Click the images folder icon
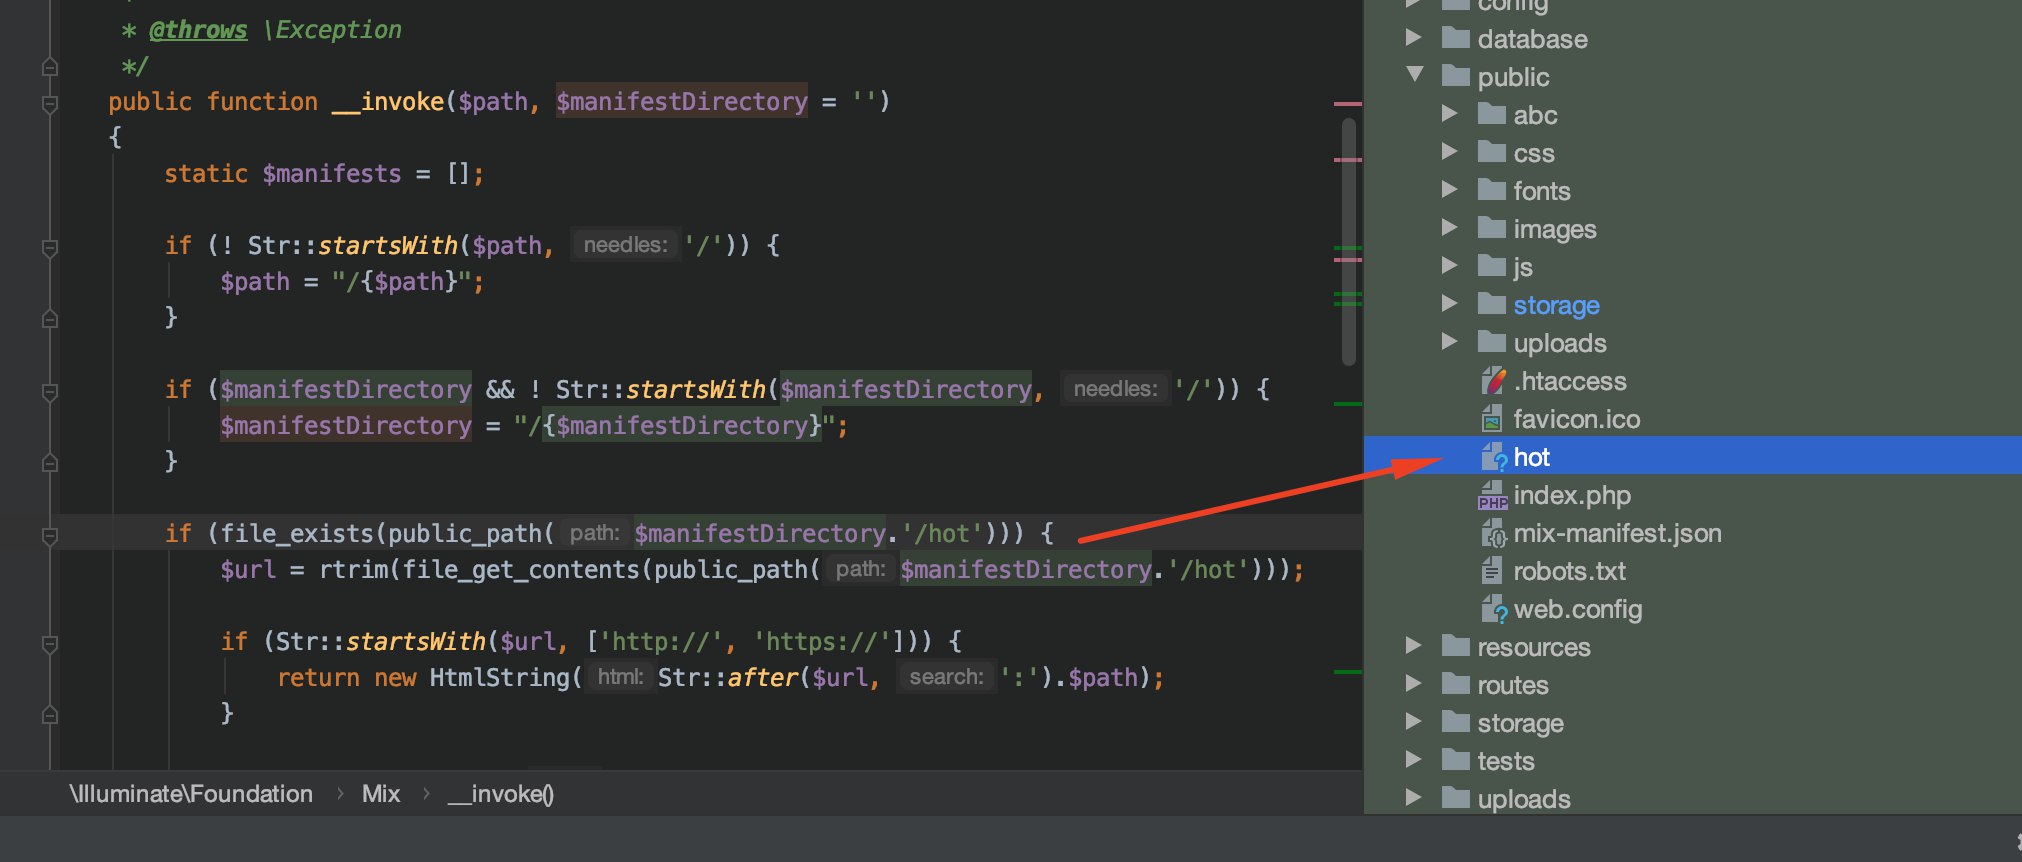The height and width of the screenshot is (862, 2022). (x=1492, y=228)
